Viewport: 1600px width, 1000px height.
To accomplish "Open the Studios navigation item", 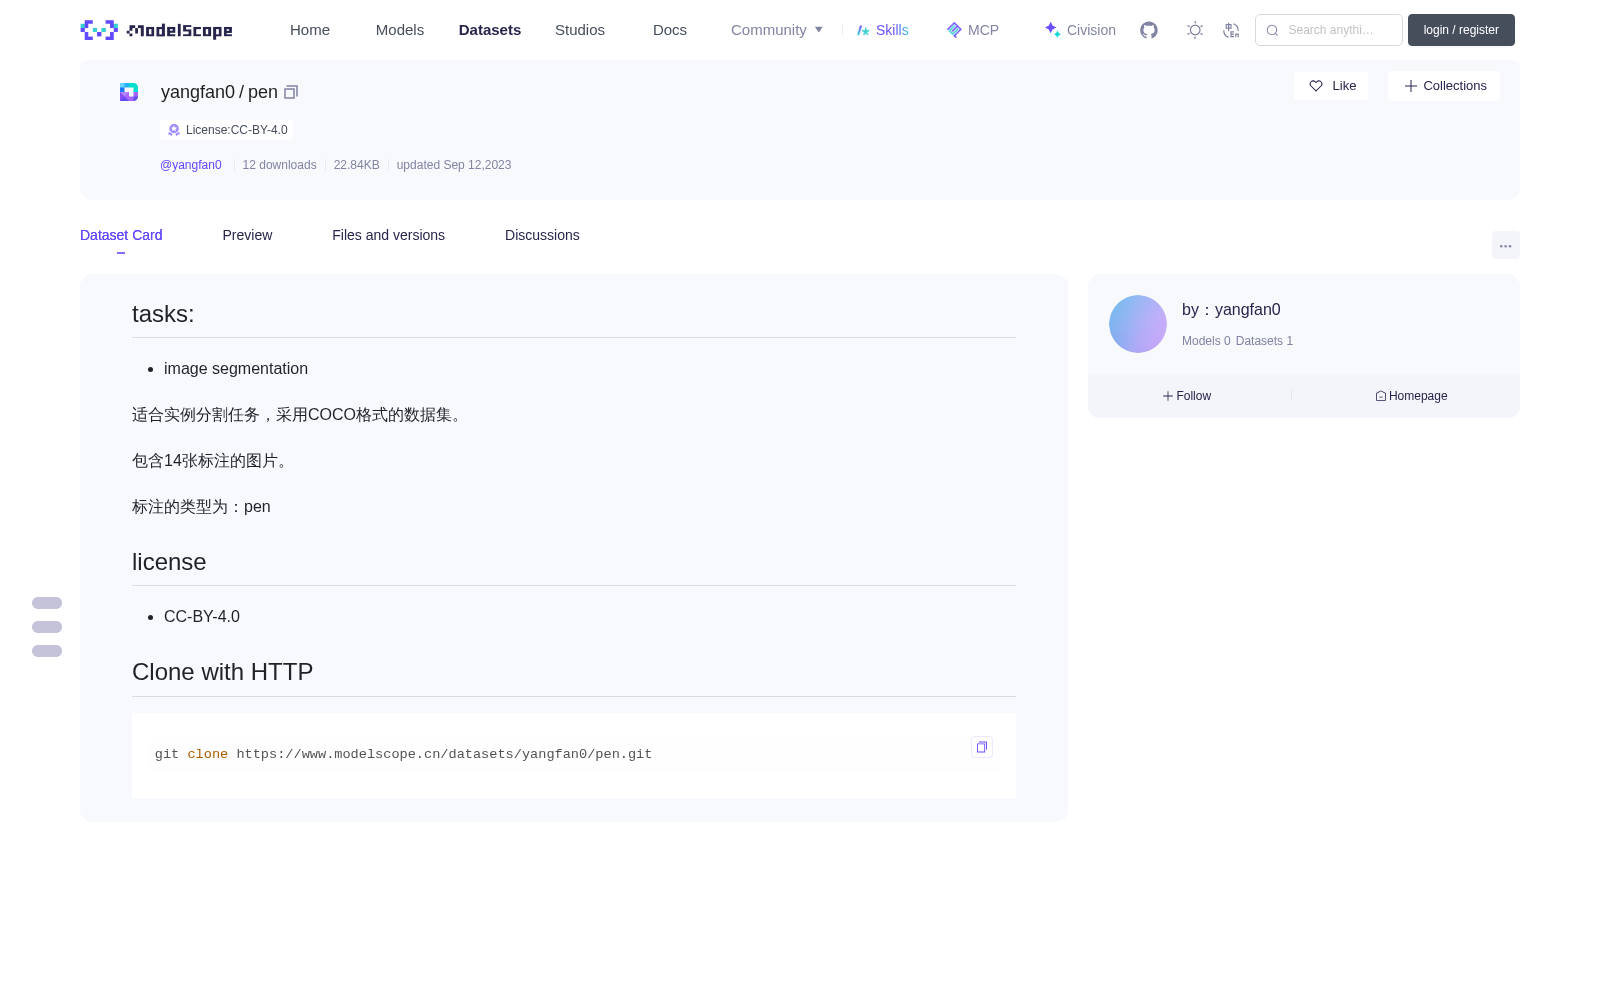I will click(580, 30).
